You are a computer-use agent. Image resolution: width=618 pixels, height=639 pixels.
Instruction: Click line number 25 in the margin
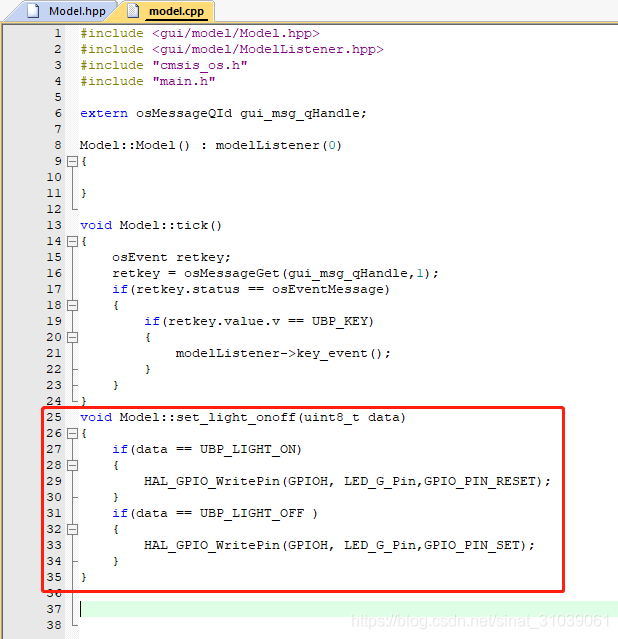(x=54, y=417)
